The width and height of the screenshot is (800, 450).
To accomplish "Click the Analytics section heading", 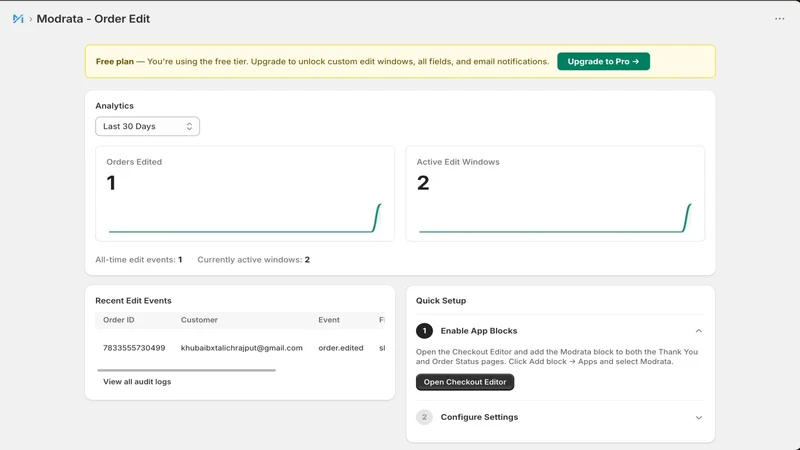I will [x=114, y=106].
